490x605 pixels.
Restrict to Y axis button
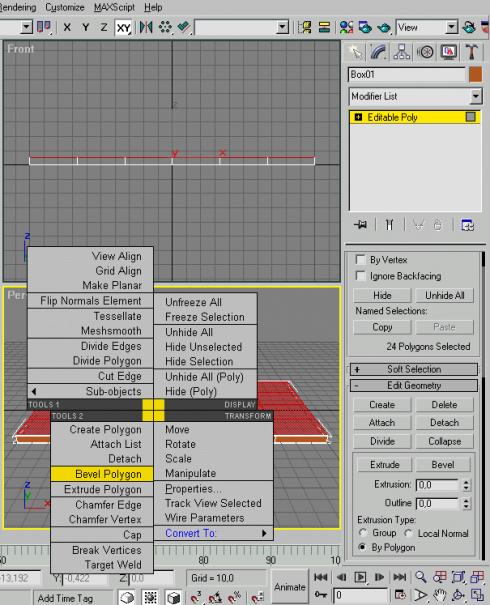(86, 27)
